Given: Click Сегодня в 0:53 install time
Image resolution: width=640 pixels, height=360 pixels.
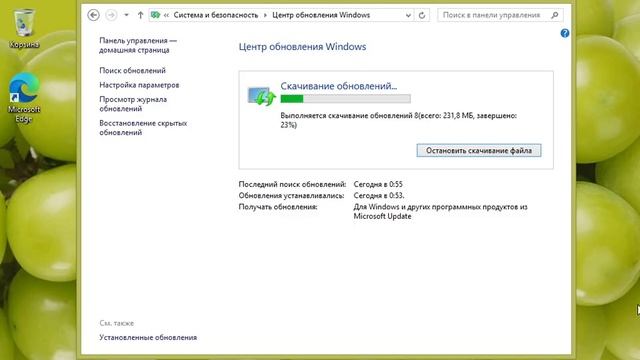Looking at the screenshot, I should (379, 196).
